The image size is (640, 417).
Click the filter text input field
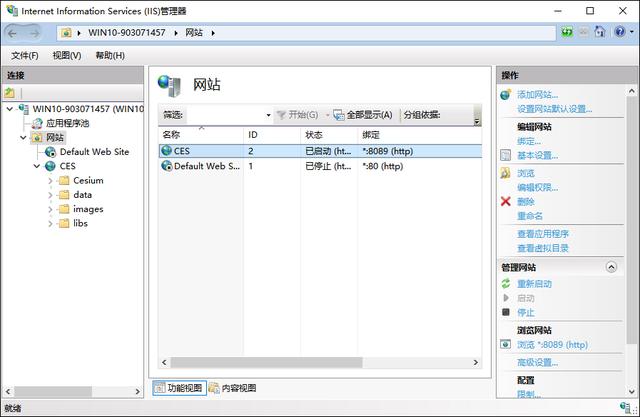coord(225,115)
